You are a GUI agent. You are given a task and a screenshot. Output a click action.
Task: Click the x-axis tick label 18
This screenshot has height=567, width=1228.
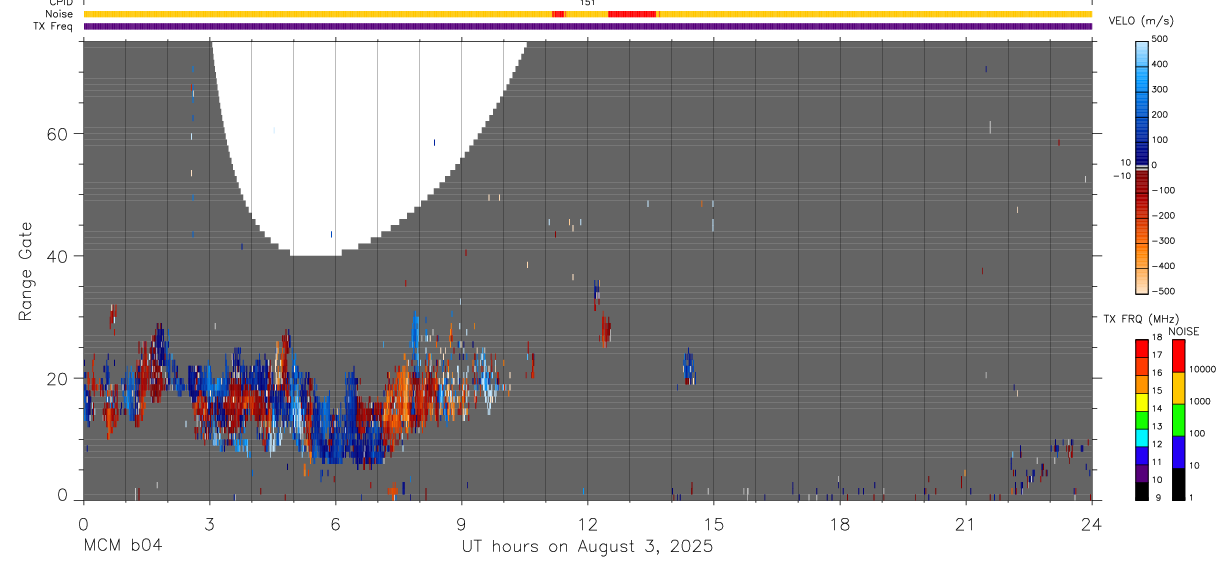[839, 525]
